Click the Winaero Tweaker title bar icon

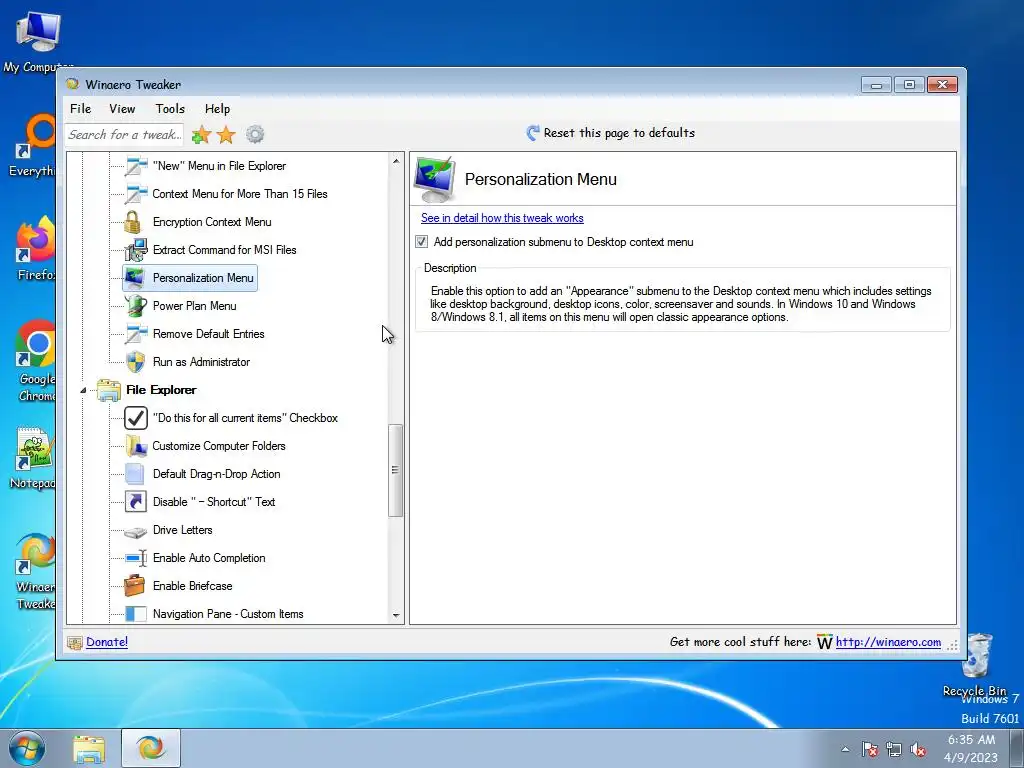coord(72,84)
